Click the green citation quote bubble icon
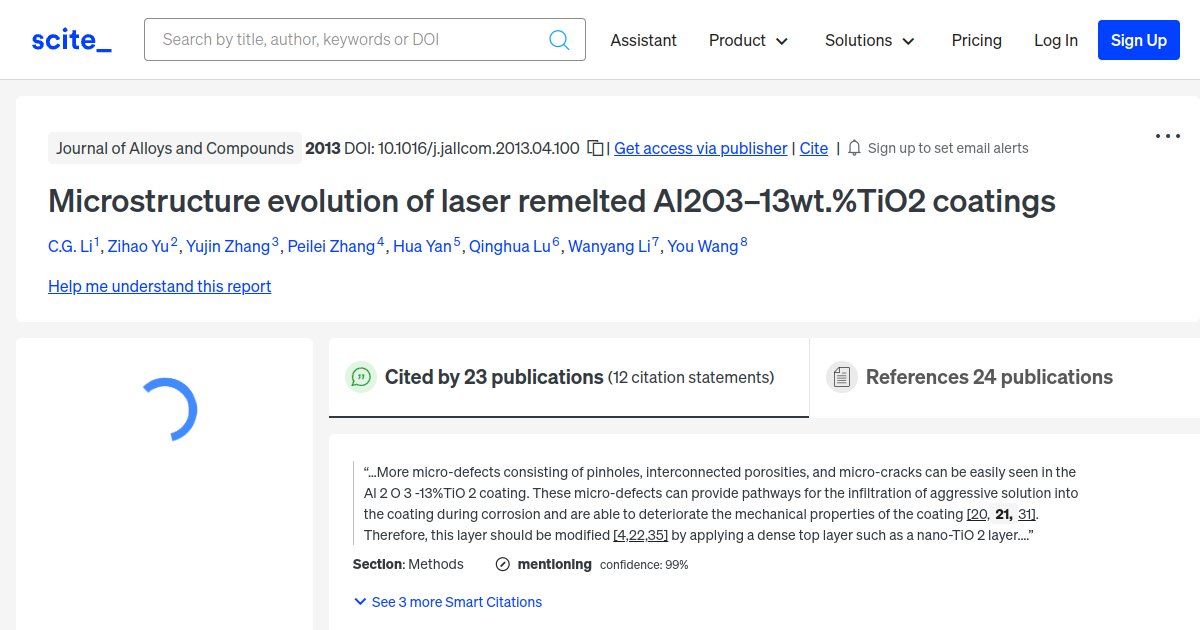The image size is (1200, 630). 360,377
